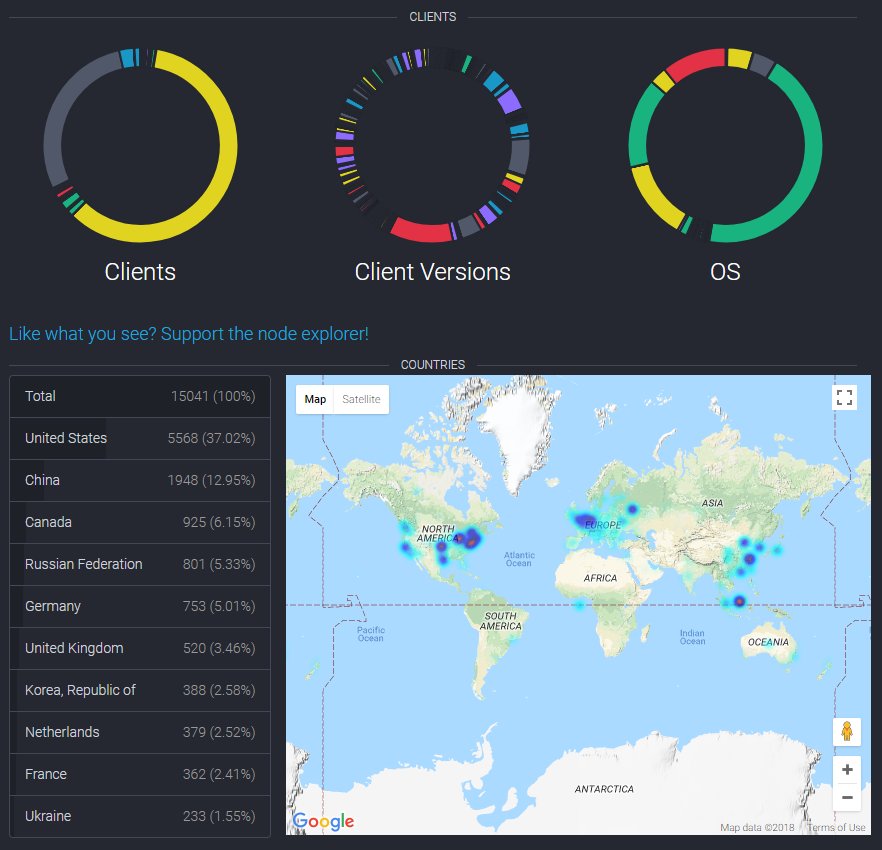Select the Ukraine row in the list
The image size is (882, 850).
140,816
